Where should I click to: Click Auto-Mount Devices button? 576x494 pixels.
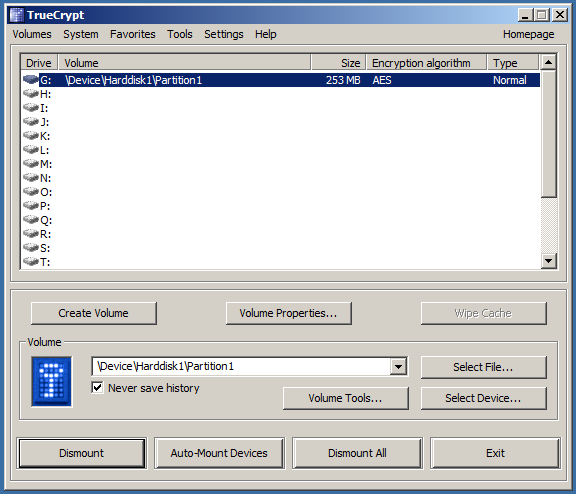point(219,453)
